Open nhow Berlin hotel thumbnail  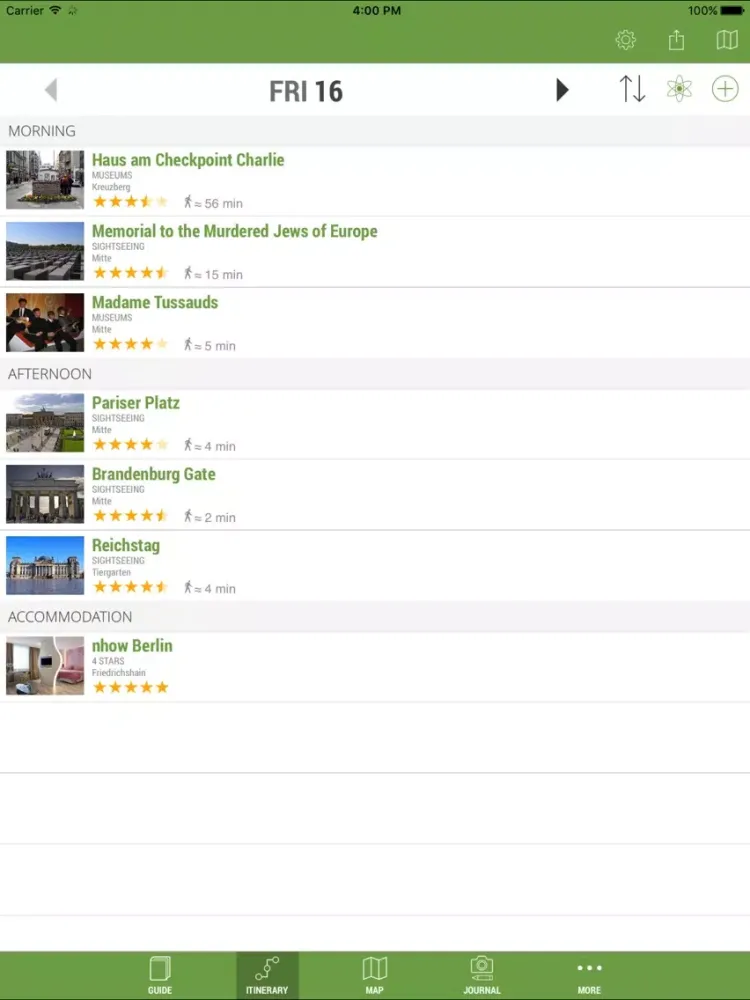pyautogui.click(x=45, y=666)
